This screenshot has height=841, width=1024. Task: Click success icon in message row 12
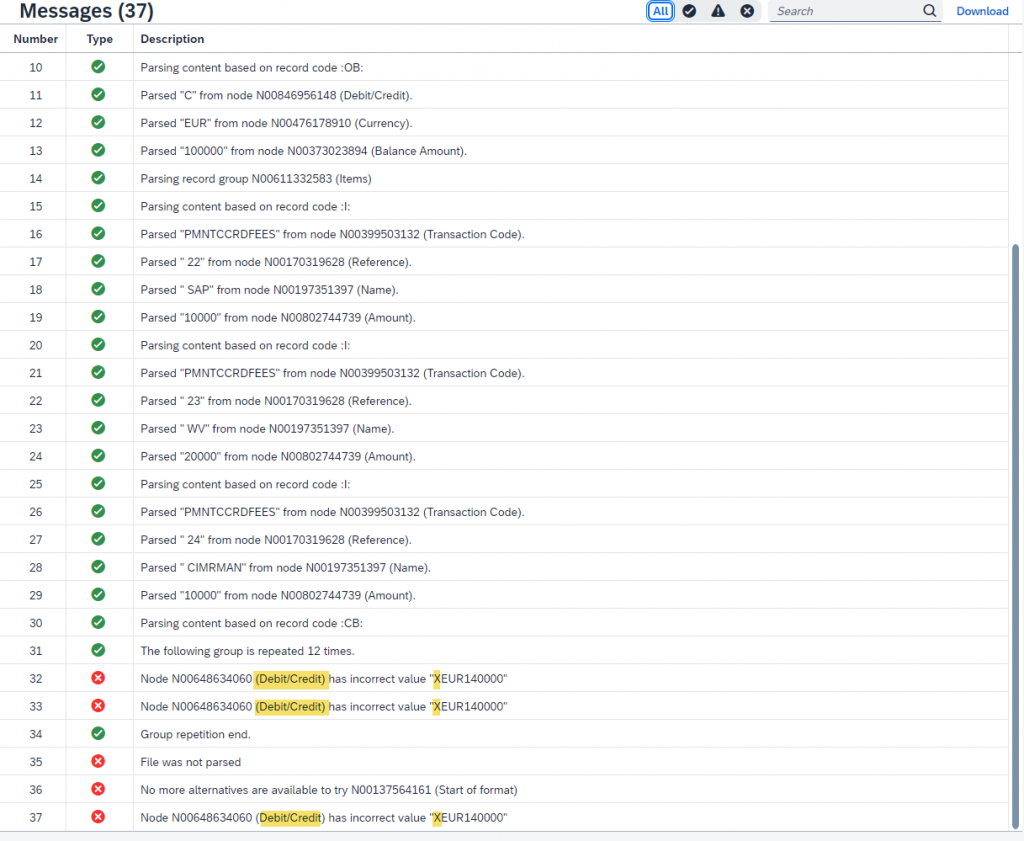(x=98, y=122)
